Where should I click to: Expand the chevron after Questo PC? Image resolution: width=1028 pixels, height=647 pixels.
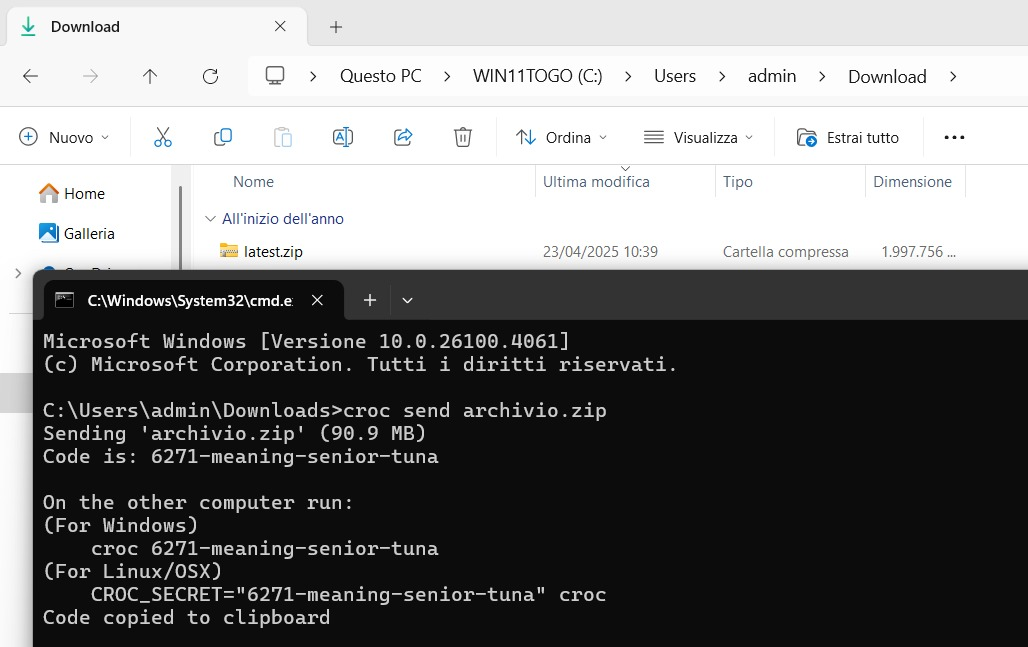[447, 77]
